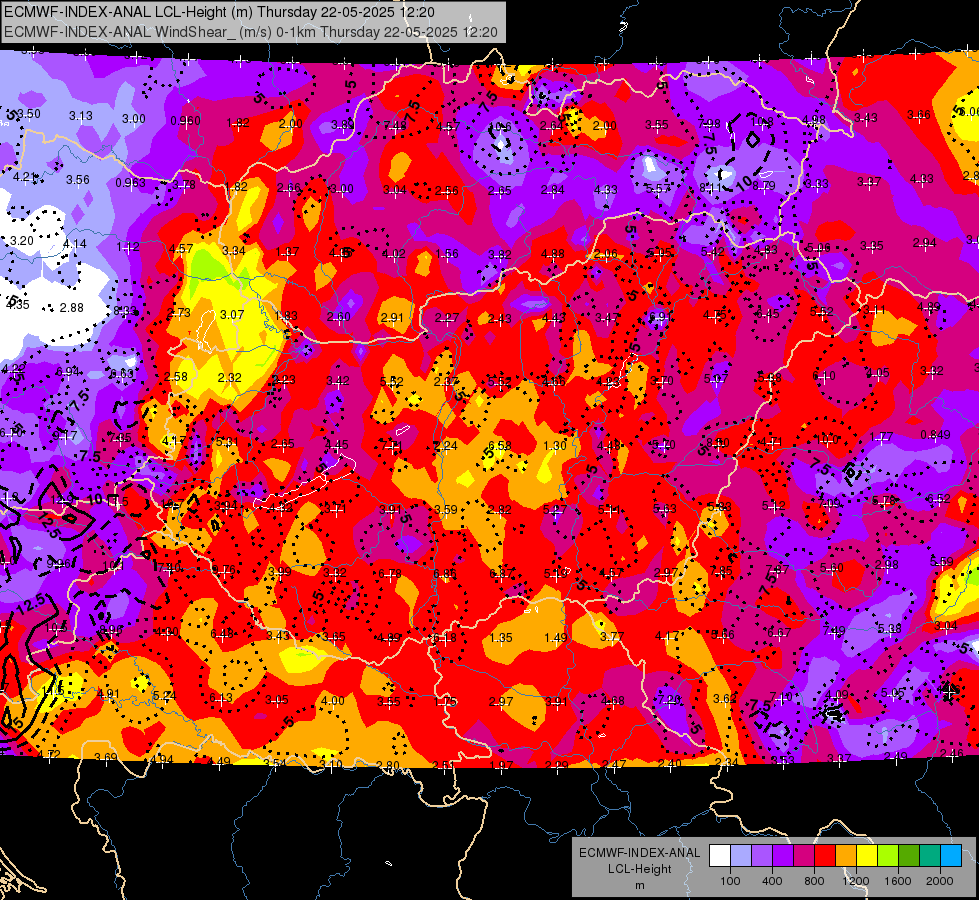Select the teal legend swatch
Image resolution: width=979 pixels, height=900 pixels.
tap(930, 855)
